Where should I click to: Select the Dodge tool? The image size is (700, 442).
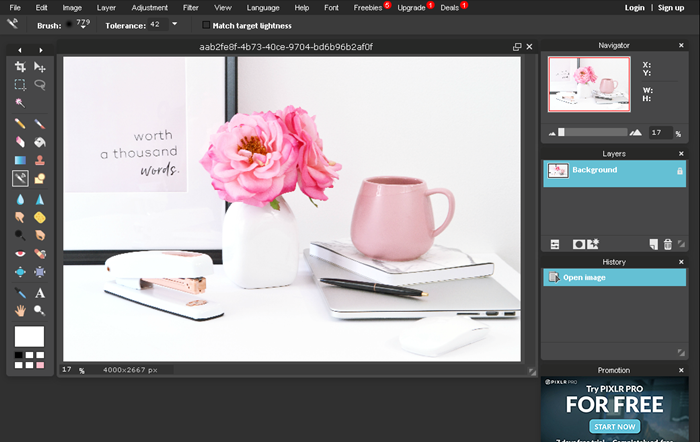coord(20,235)
